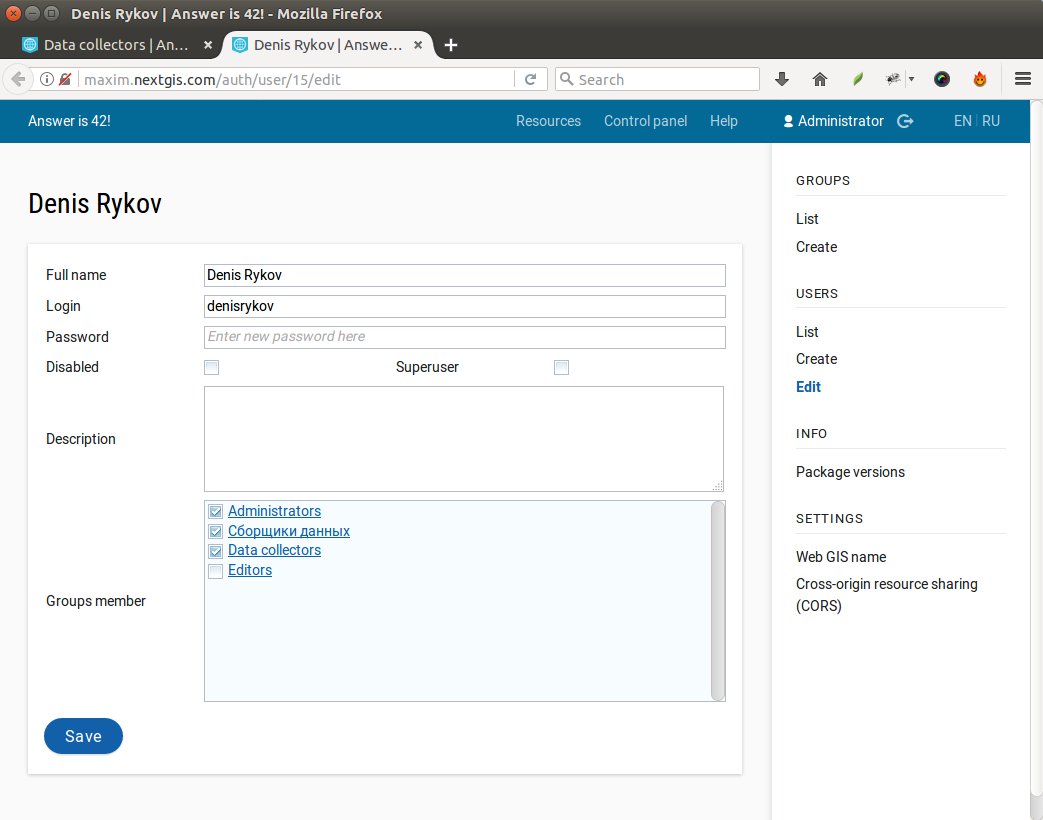Enable the Superuser checkbox

tap(561, 367)
